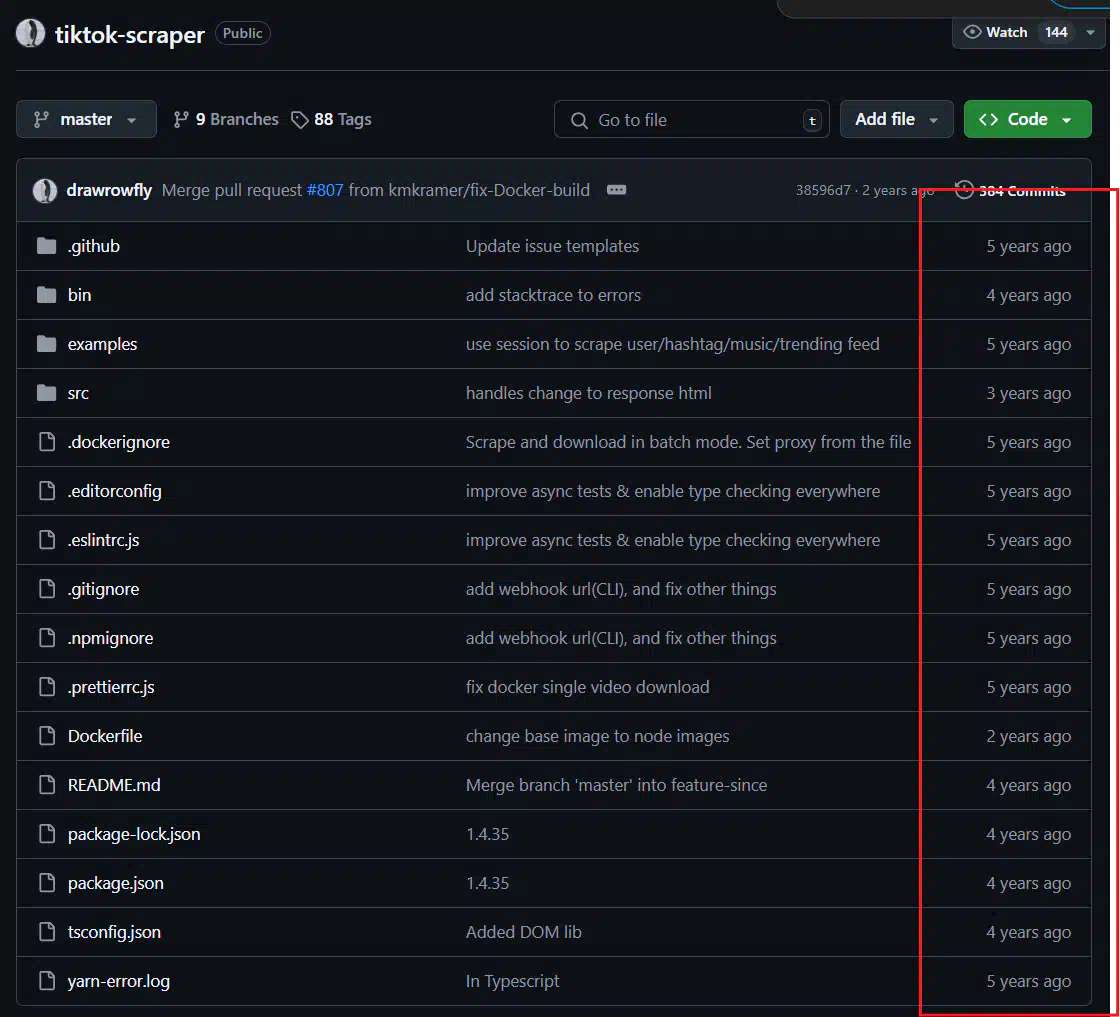Open the .dockerignore file

click(x=119, y=442)
